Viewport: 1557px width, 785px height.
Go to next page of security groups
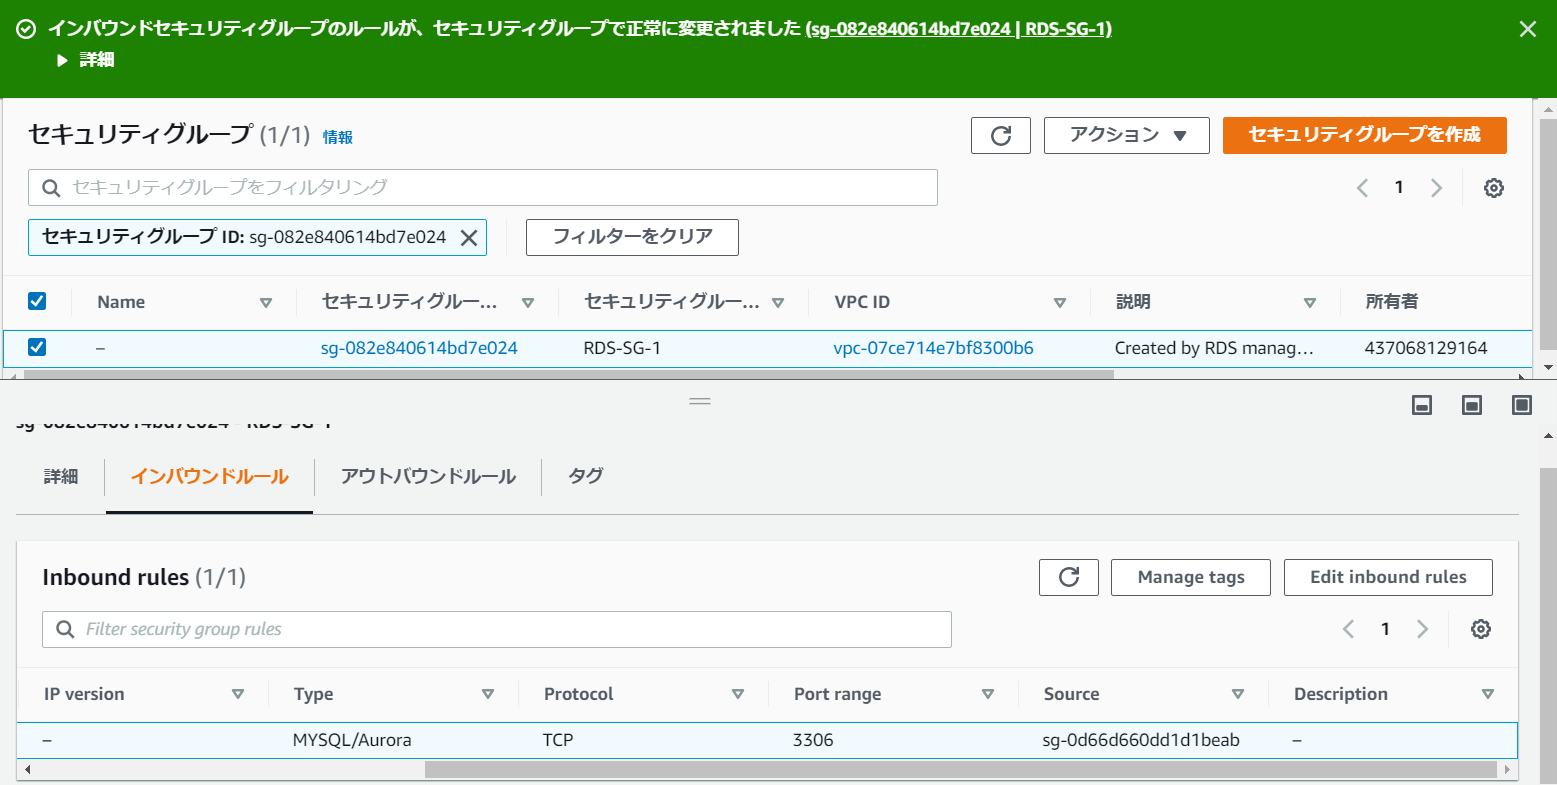pos(1436,188)
